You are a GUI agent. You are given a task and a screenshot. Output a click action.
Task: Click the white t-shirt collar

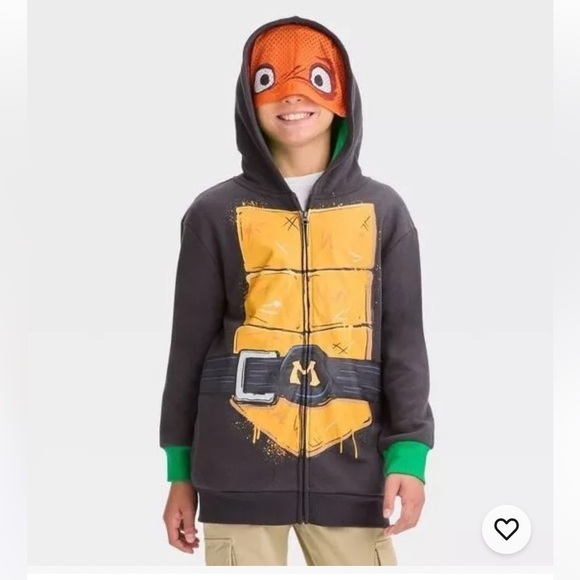tap(306, 187)
